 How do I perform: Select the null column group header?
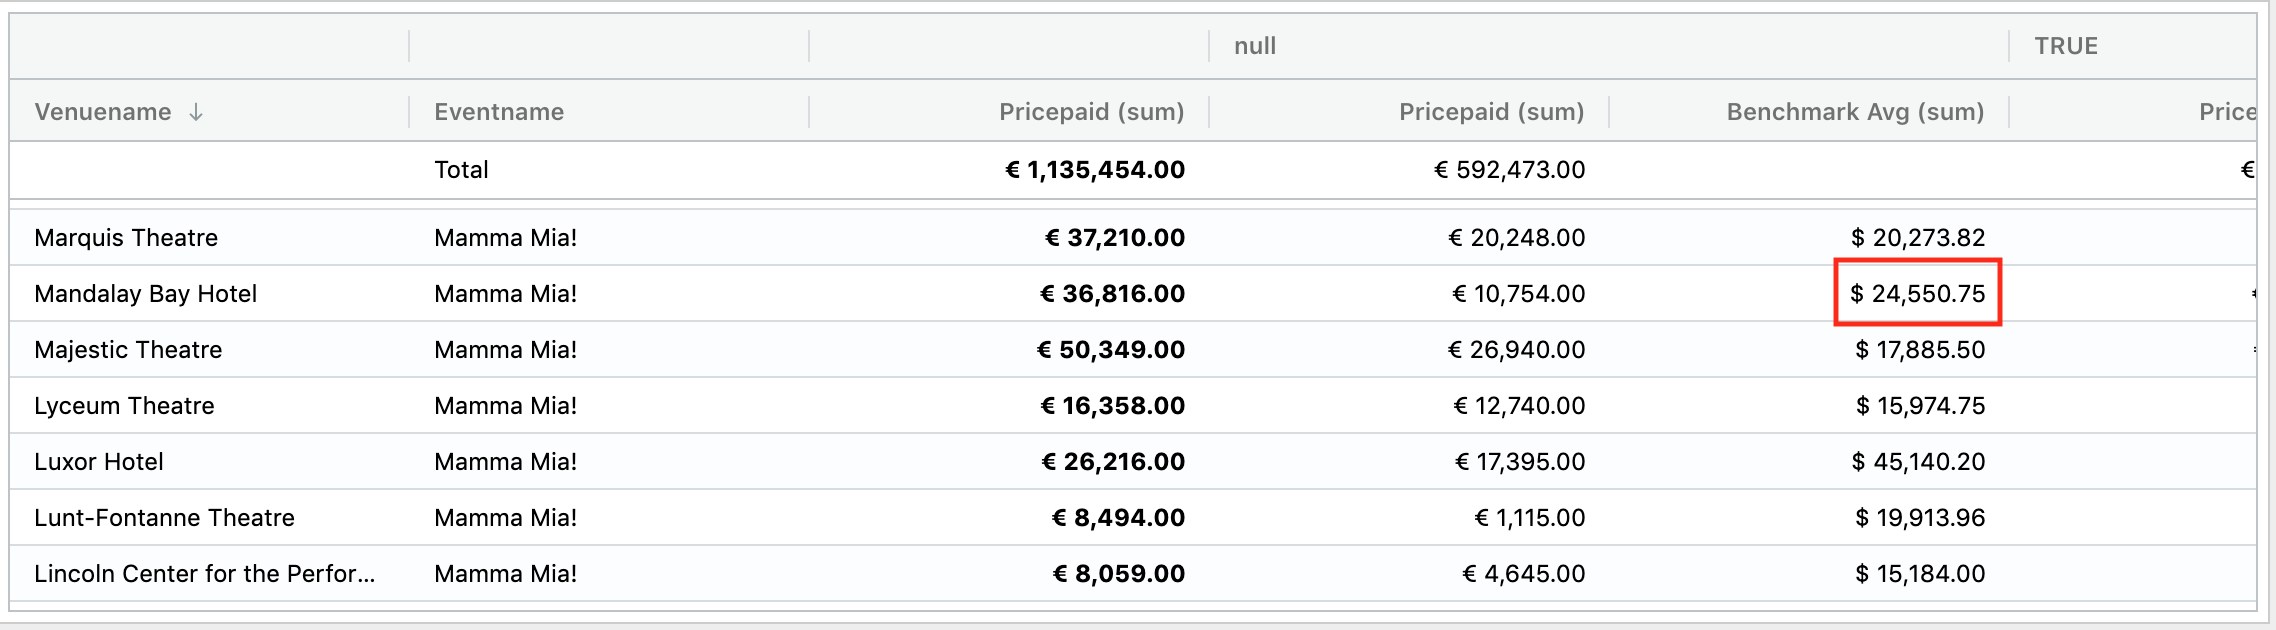[x=1255, y=46]
